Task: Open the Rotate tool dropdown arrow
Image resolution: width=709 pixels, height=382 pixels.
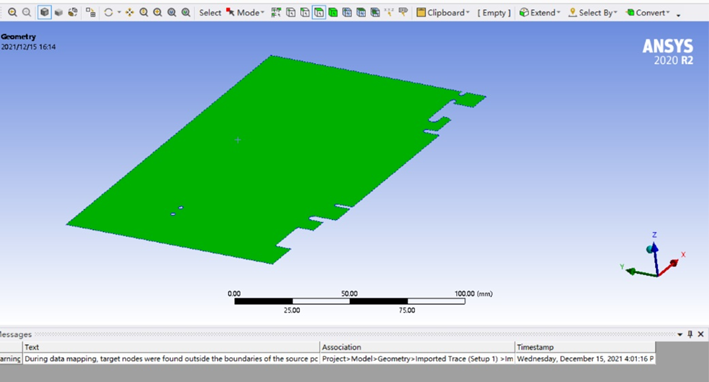Action: (119, 12)
